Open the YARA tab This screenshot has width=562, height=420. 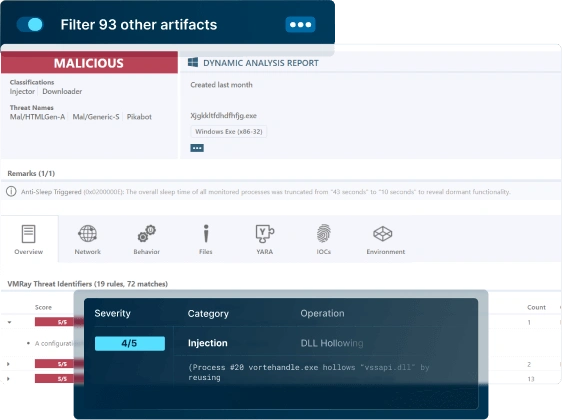[x=265, y=239]
